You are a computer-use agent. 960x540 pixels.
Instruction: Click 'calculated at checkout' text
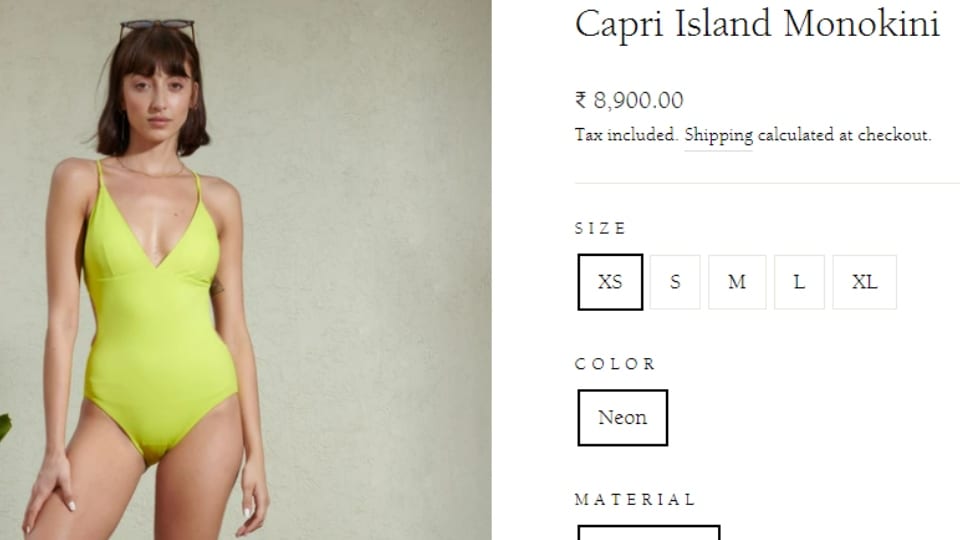844,135
